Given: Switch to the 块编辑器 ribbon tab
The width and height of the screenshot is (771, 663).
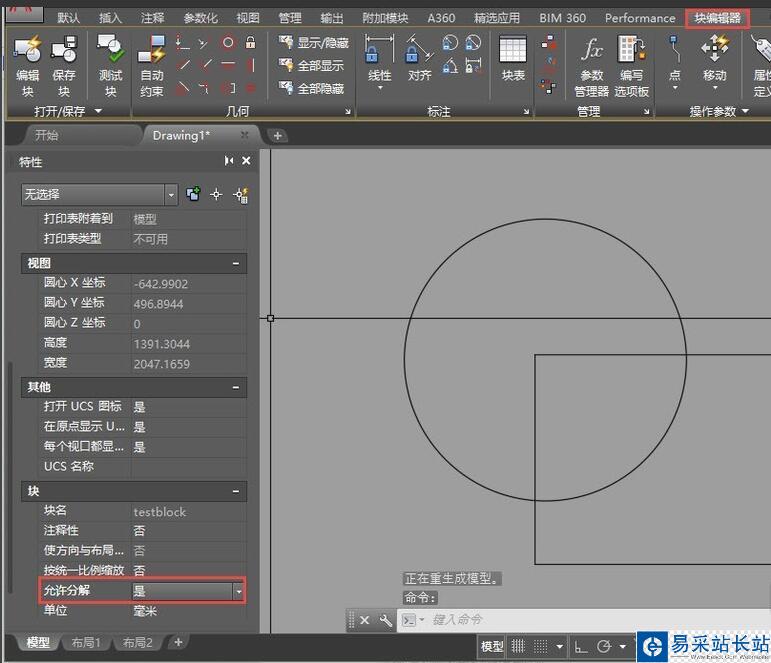Looking at the screenshot, I should pos(717,18).
